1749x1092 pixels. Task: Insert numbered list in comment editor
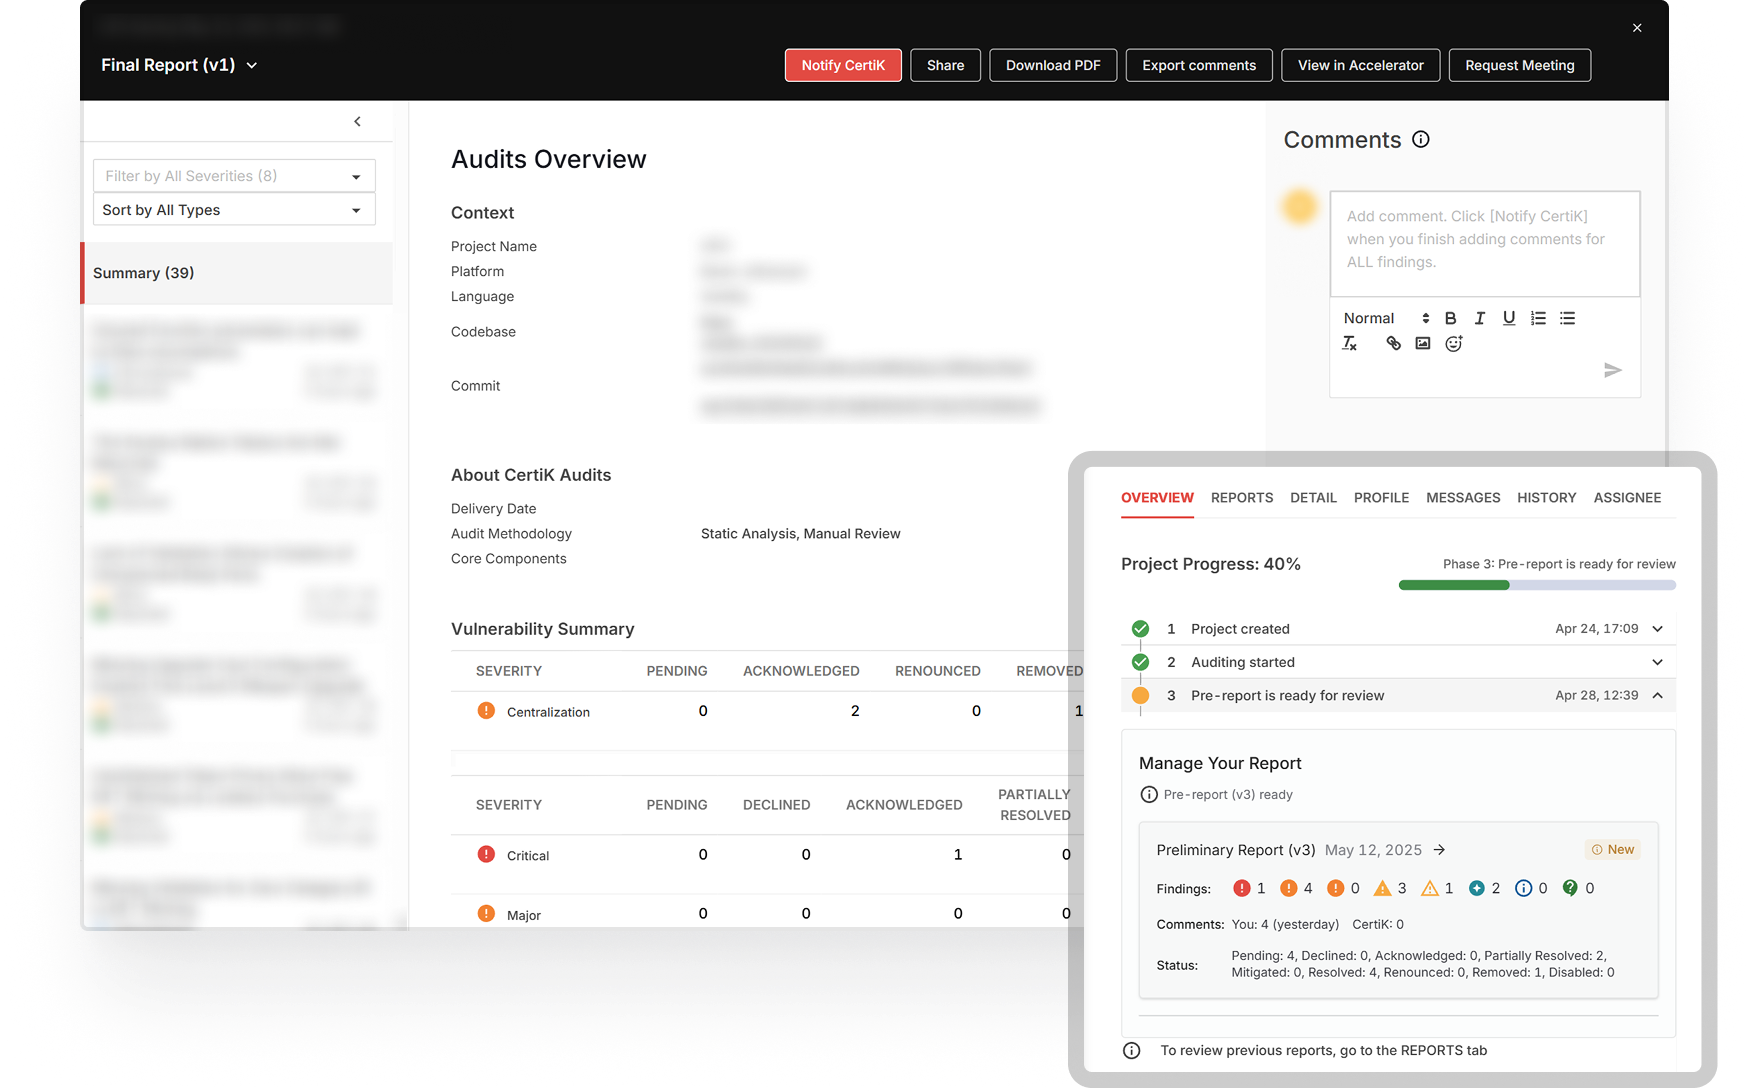(1538, 318)
